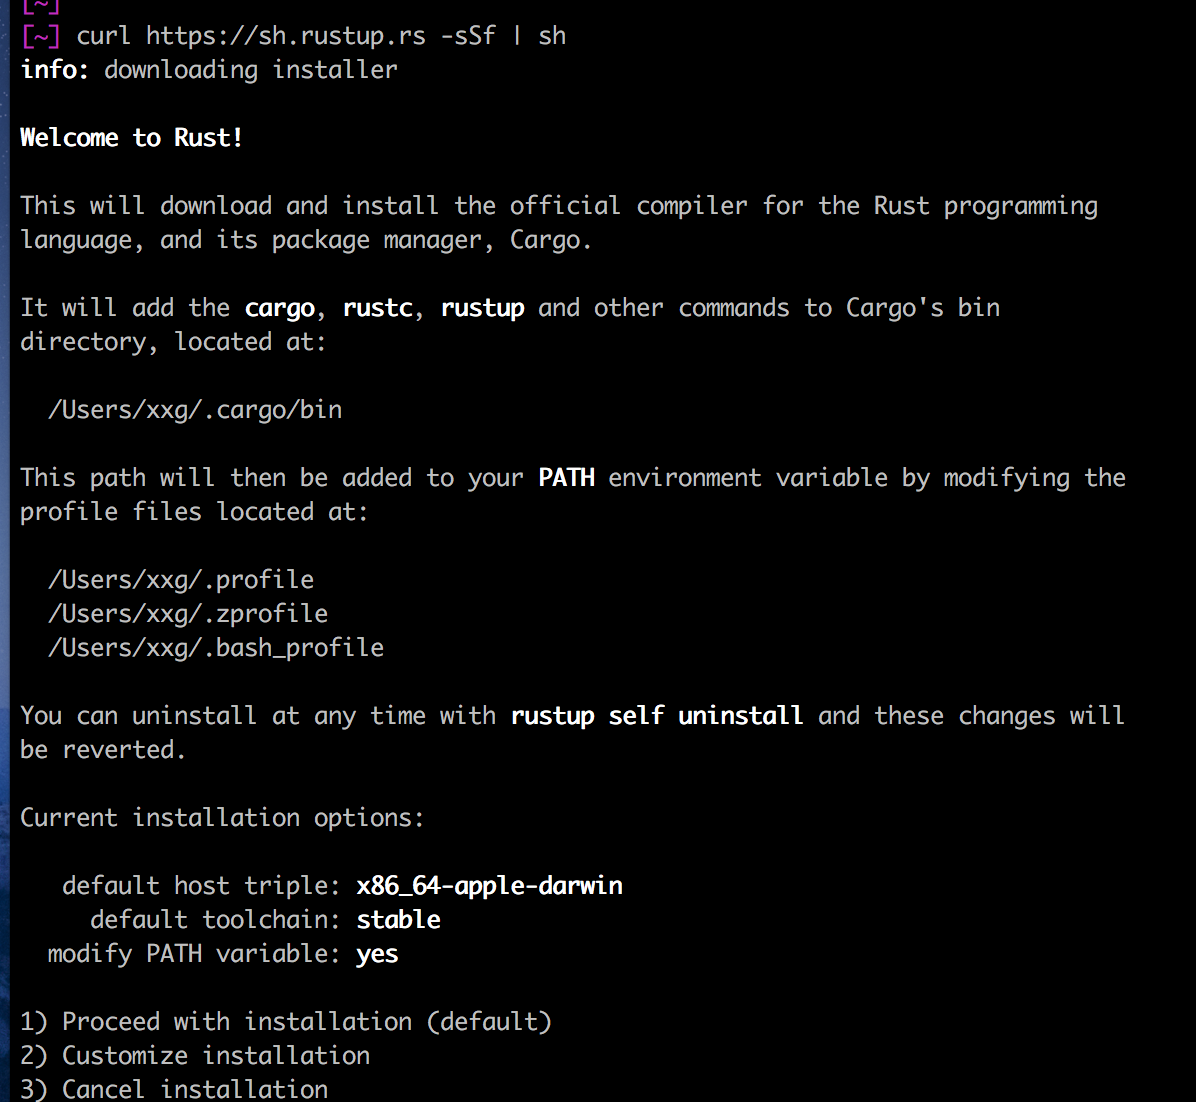The width and height of the screenshot is (1196, 1102).
Task: Click option 2 "Customize installation"
Action: point(195,1056)
